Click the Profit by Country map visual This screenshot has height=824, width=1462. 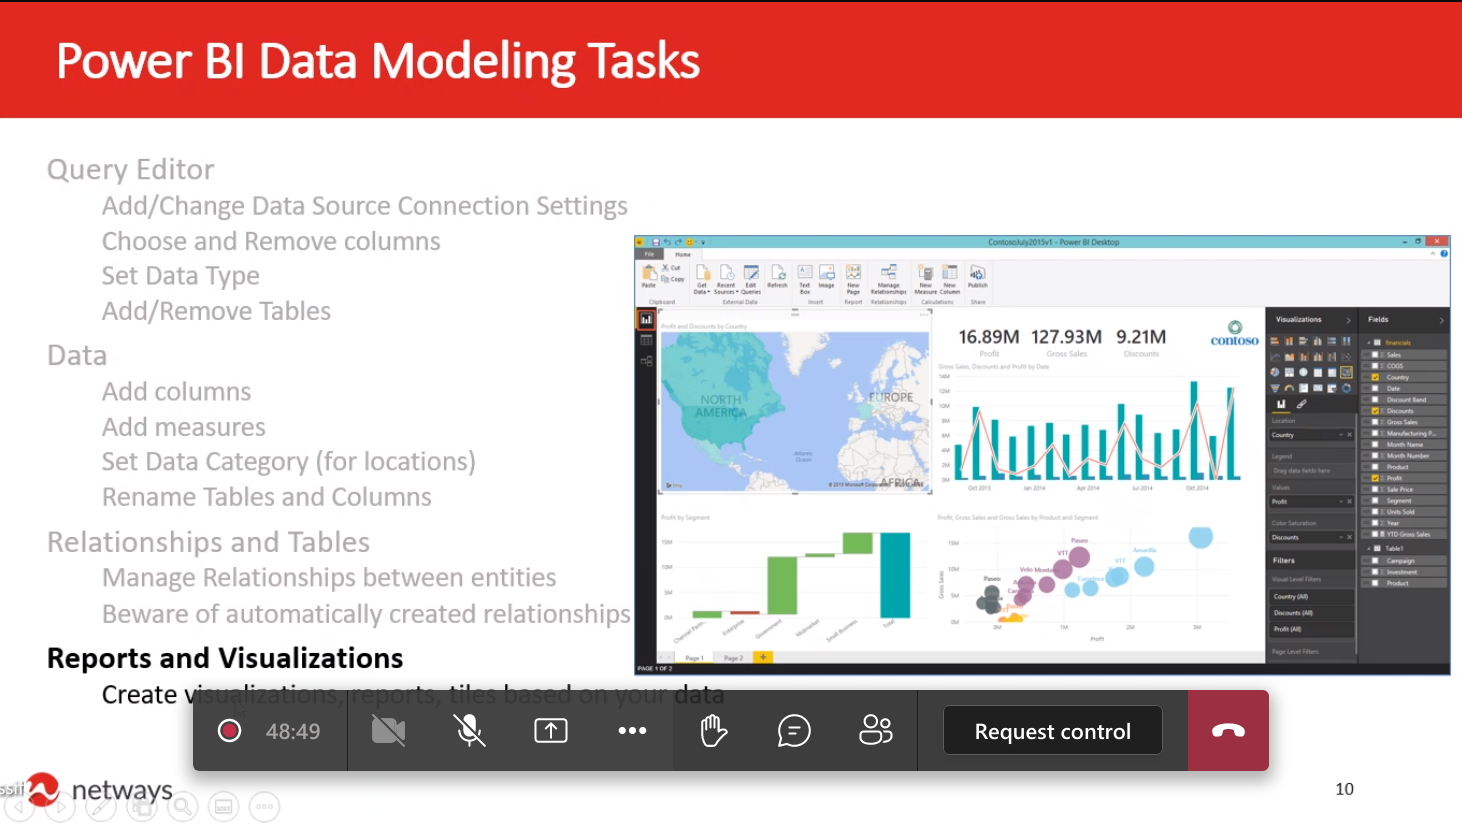(x=795, y=410)
